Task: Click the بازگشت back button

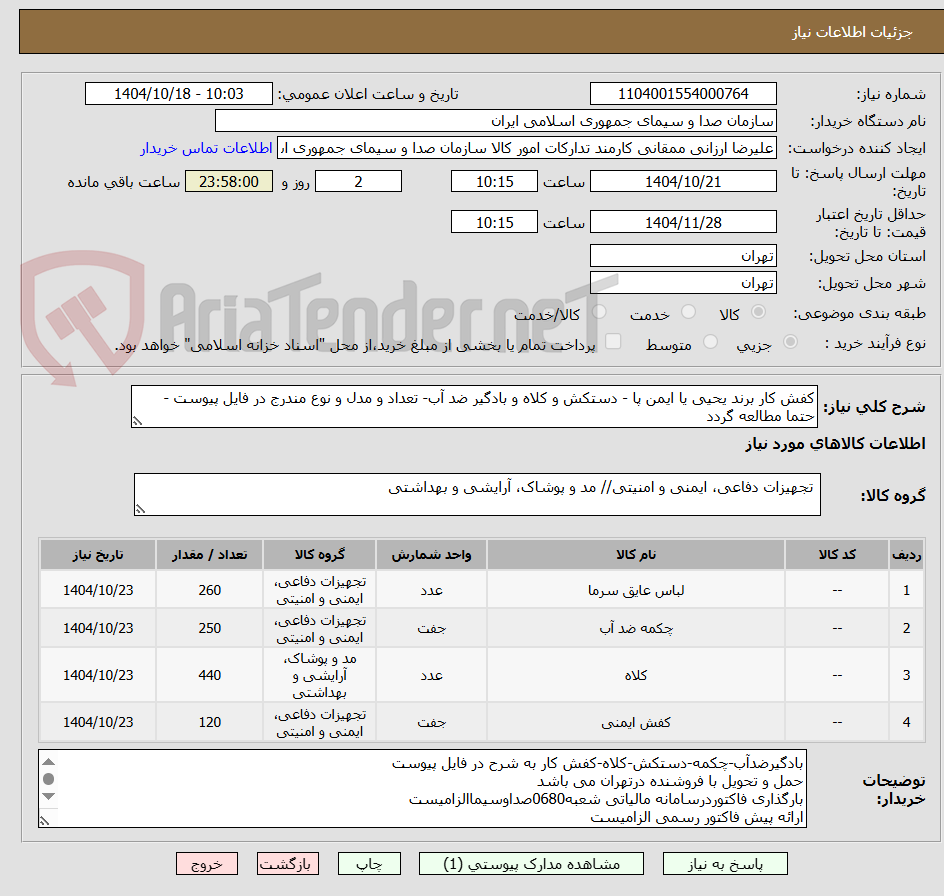Action: pos(287,864)
